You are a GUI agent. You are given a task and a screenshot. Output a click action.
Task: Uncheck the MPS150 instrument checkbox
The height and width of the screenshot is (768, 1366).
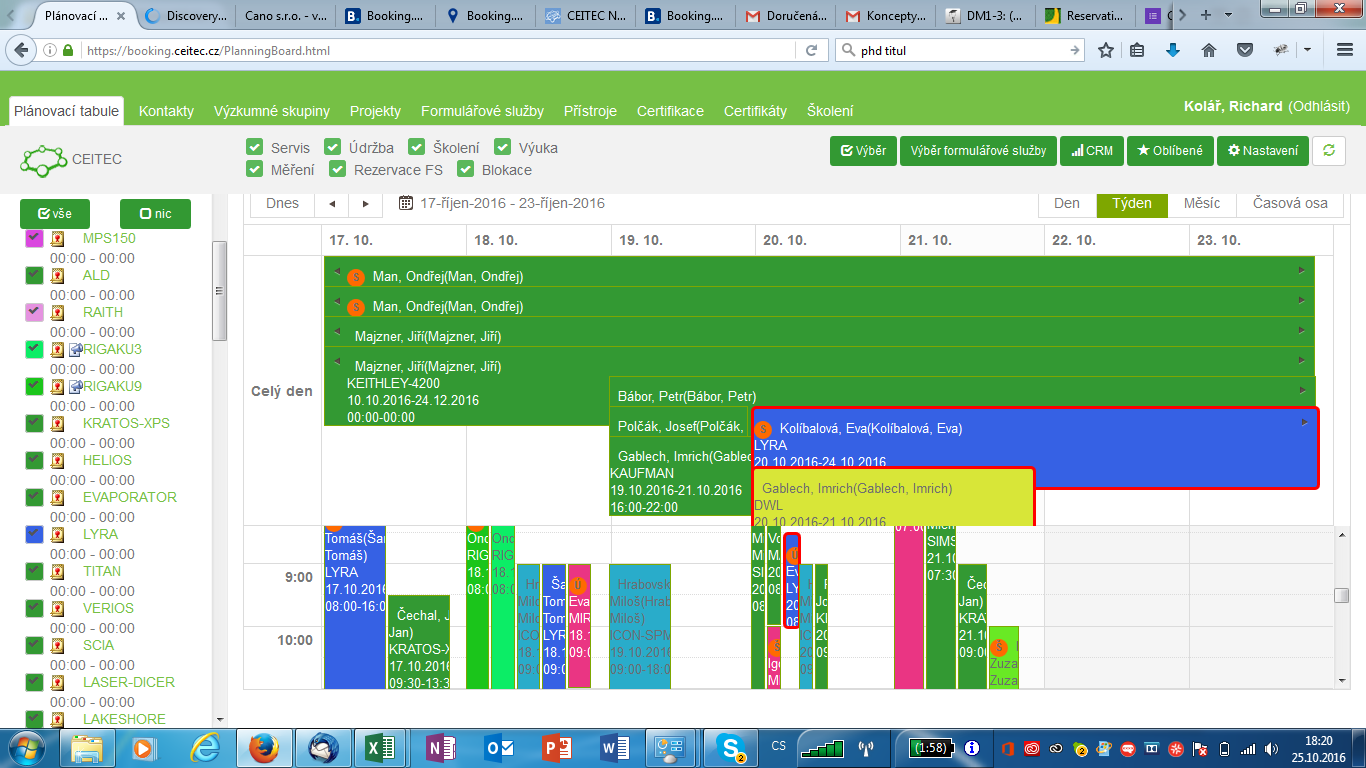34,238
